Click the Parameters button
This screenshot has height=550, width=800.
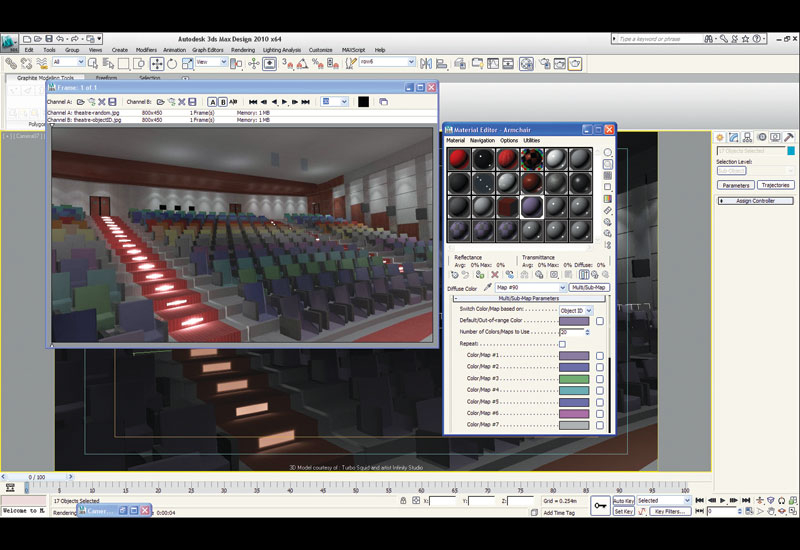pyautogui.click(x=736, y=185)
